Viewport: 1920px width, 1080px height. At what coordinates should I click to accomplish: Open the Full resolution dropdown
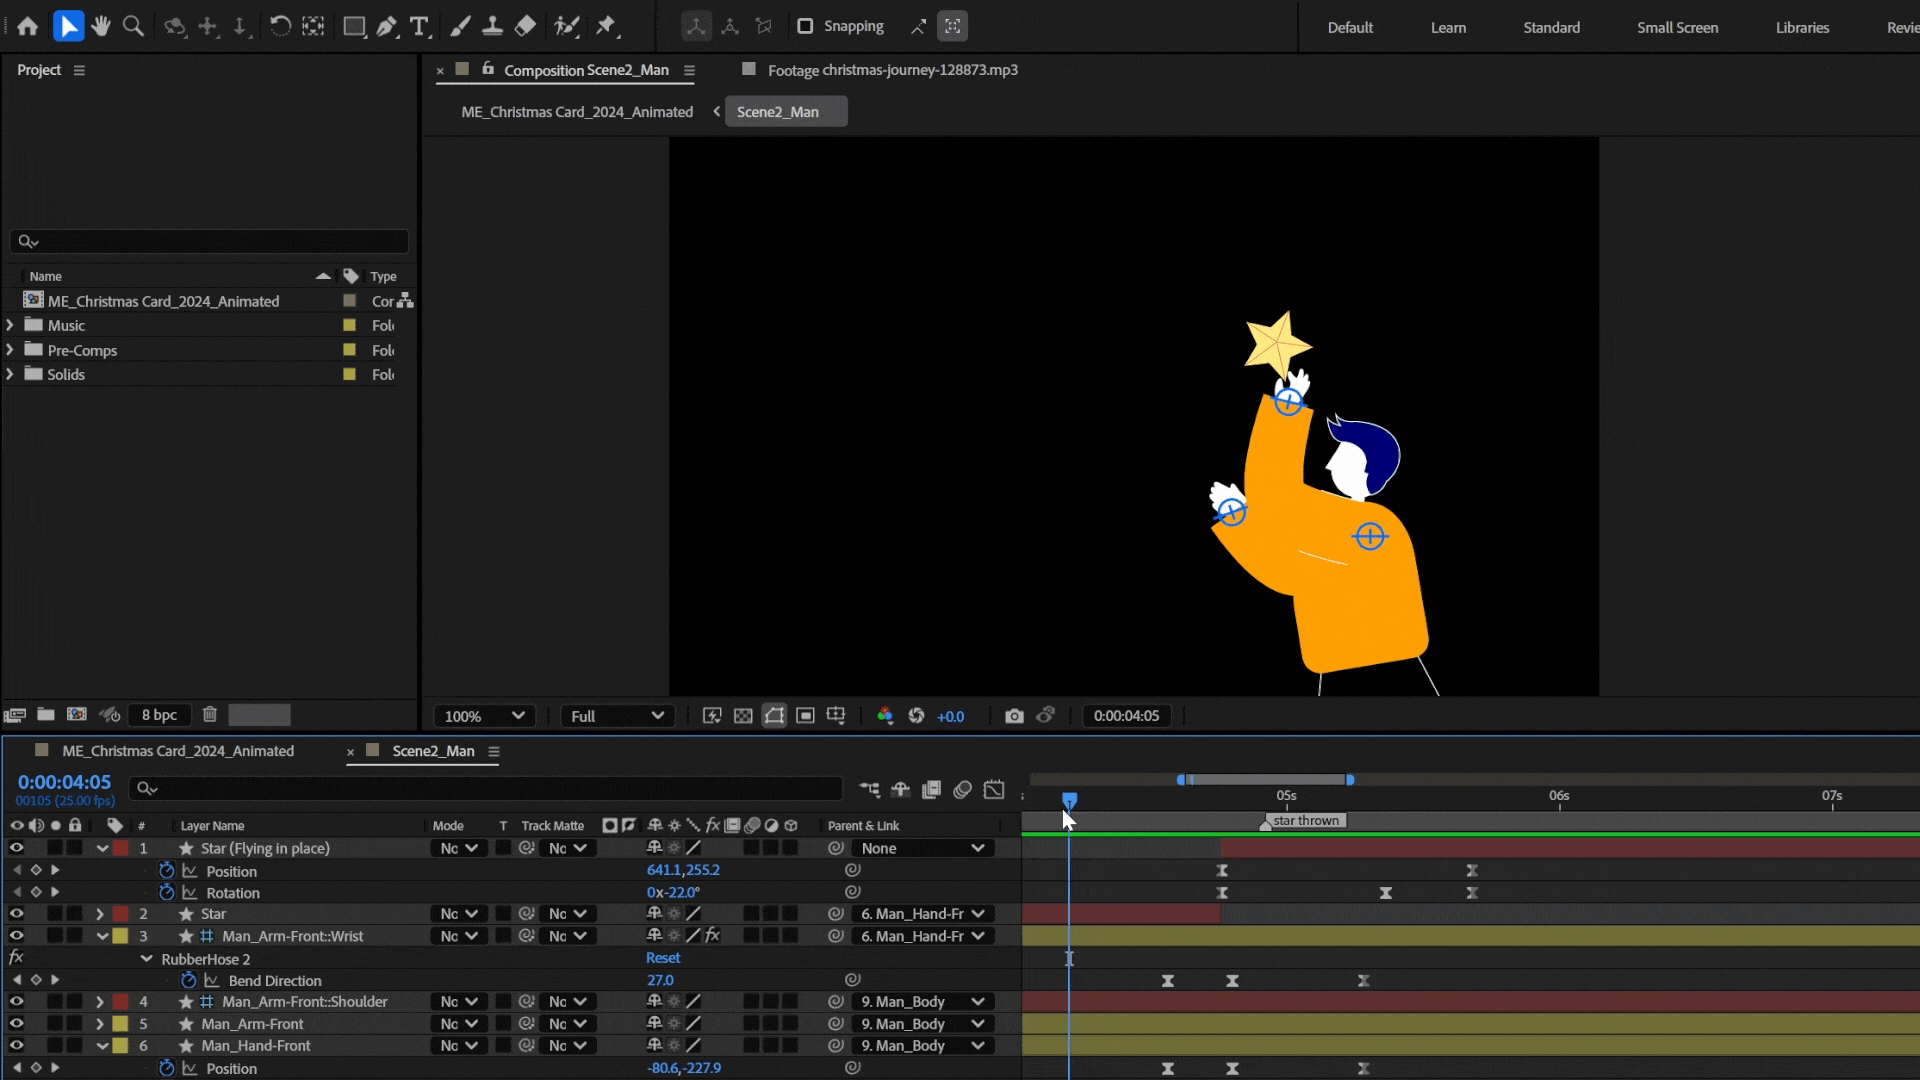[617, 716]
